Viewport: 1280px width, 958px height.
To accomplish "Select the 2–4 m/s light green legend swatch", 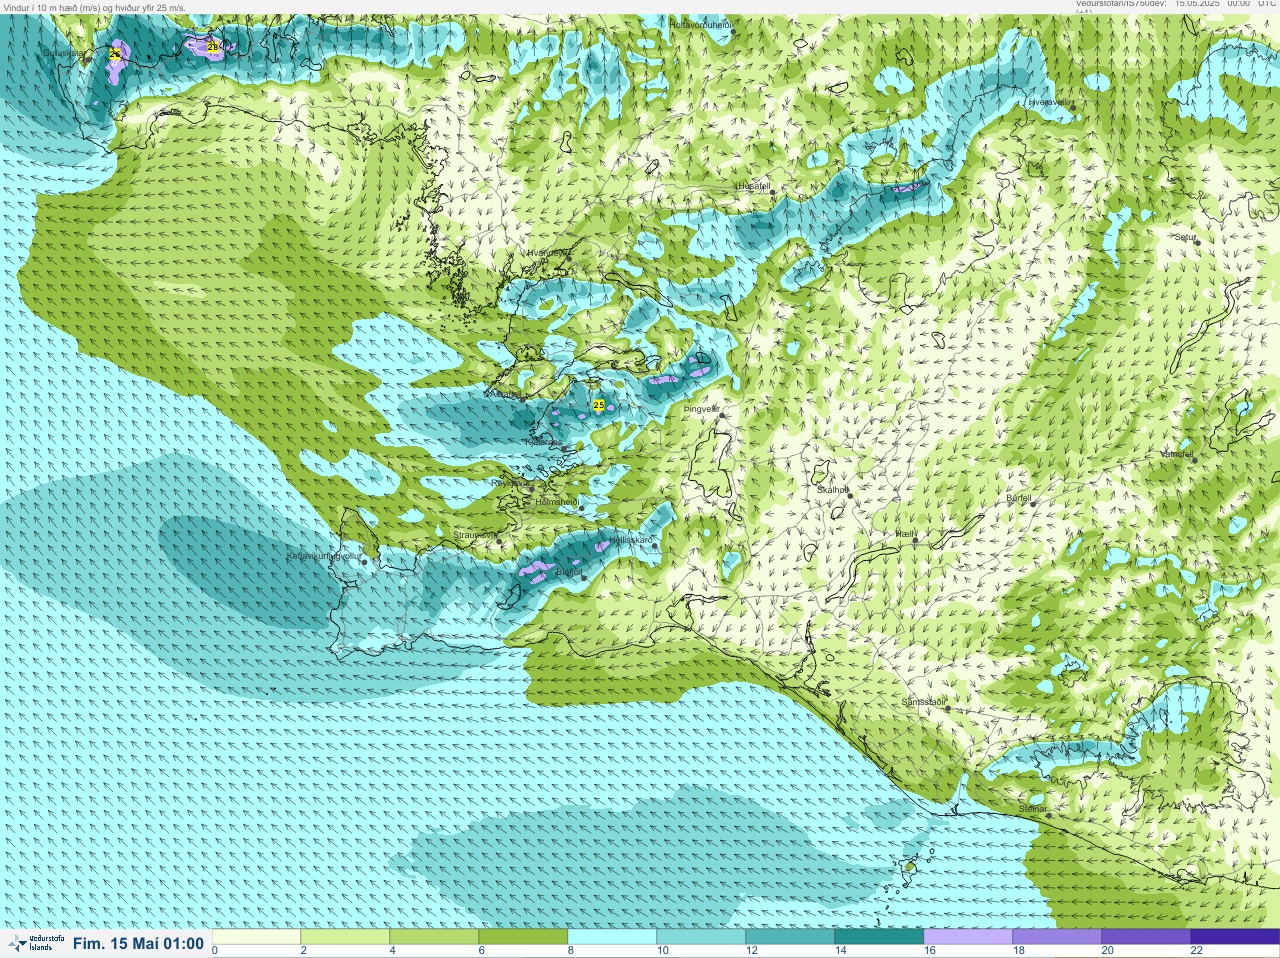I will 345,937.
